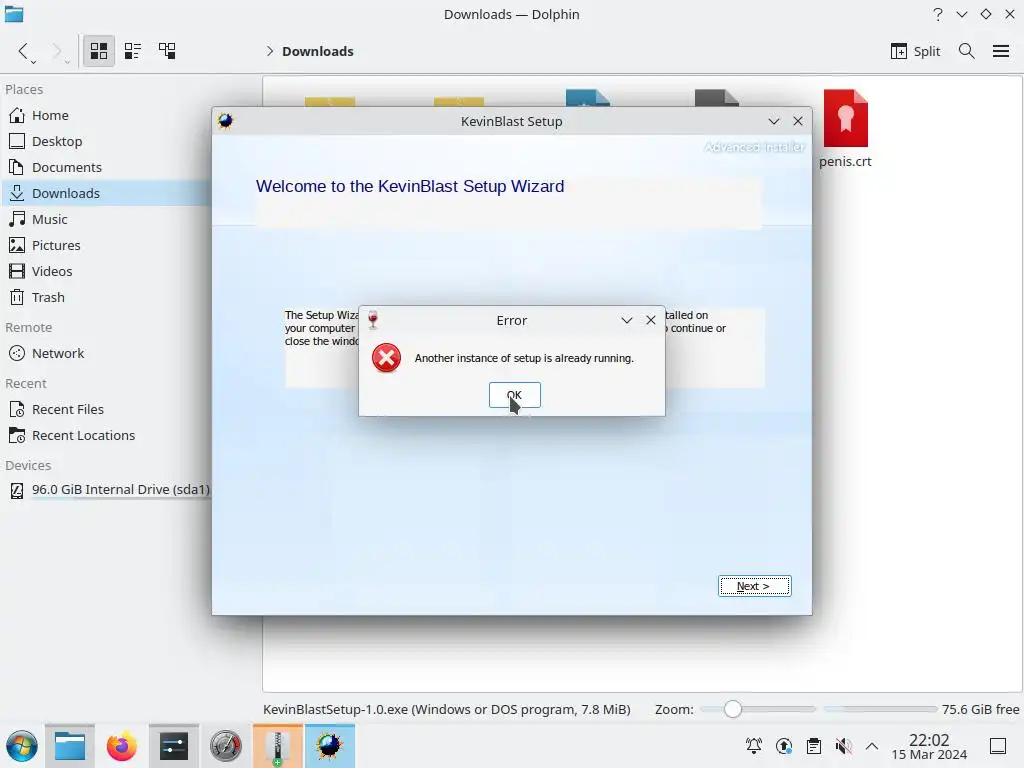This screenshot has width=1024, height=768.
Task: Open Home in Places sidebar
Action: click(x=104, y=115)
